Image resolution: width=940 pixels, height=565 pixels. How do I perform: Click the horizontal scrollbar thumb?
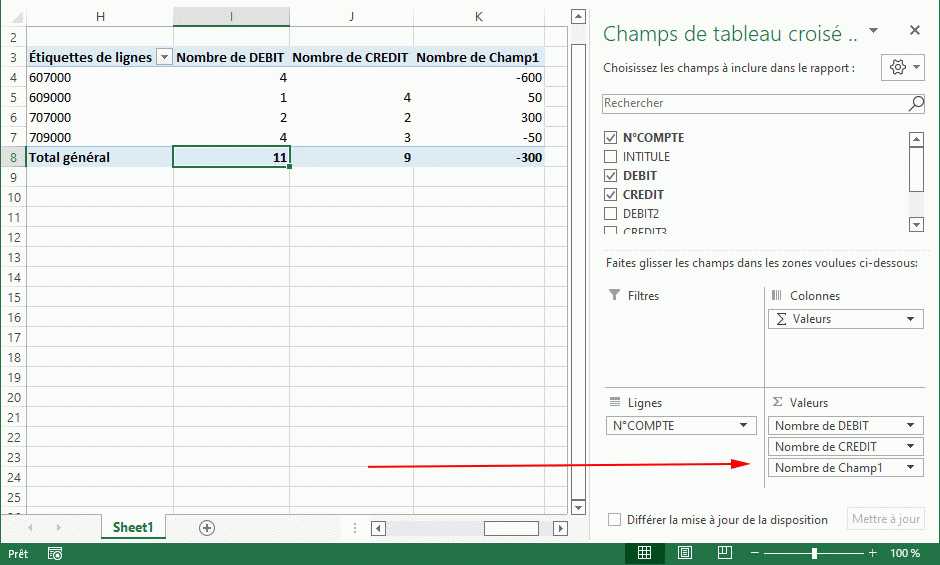coord(511,528)
